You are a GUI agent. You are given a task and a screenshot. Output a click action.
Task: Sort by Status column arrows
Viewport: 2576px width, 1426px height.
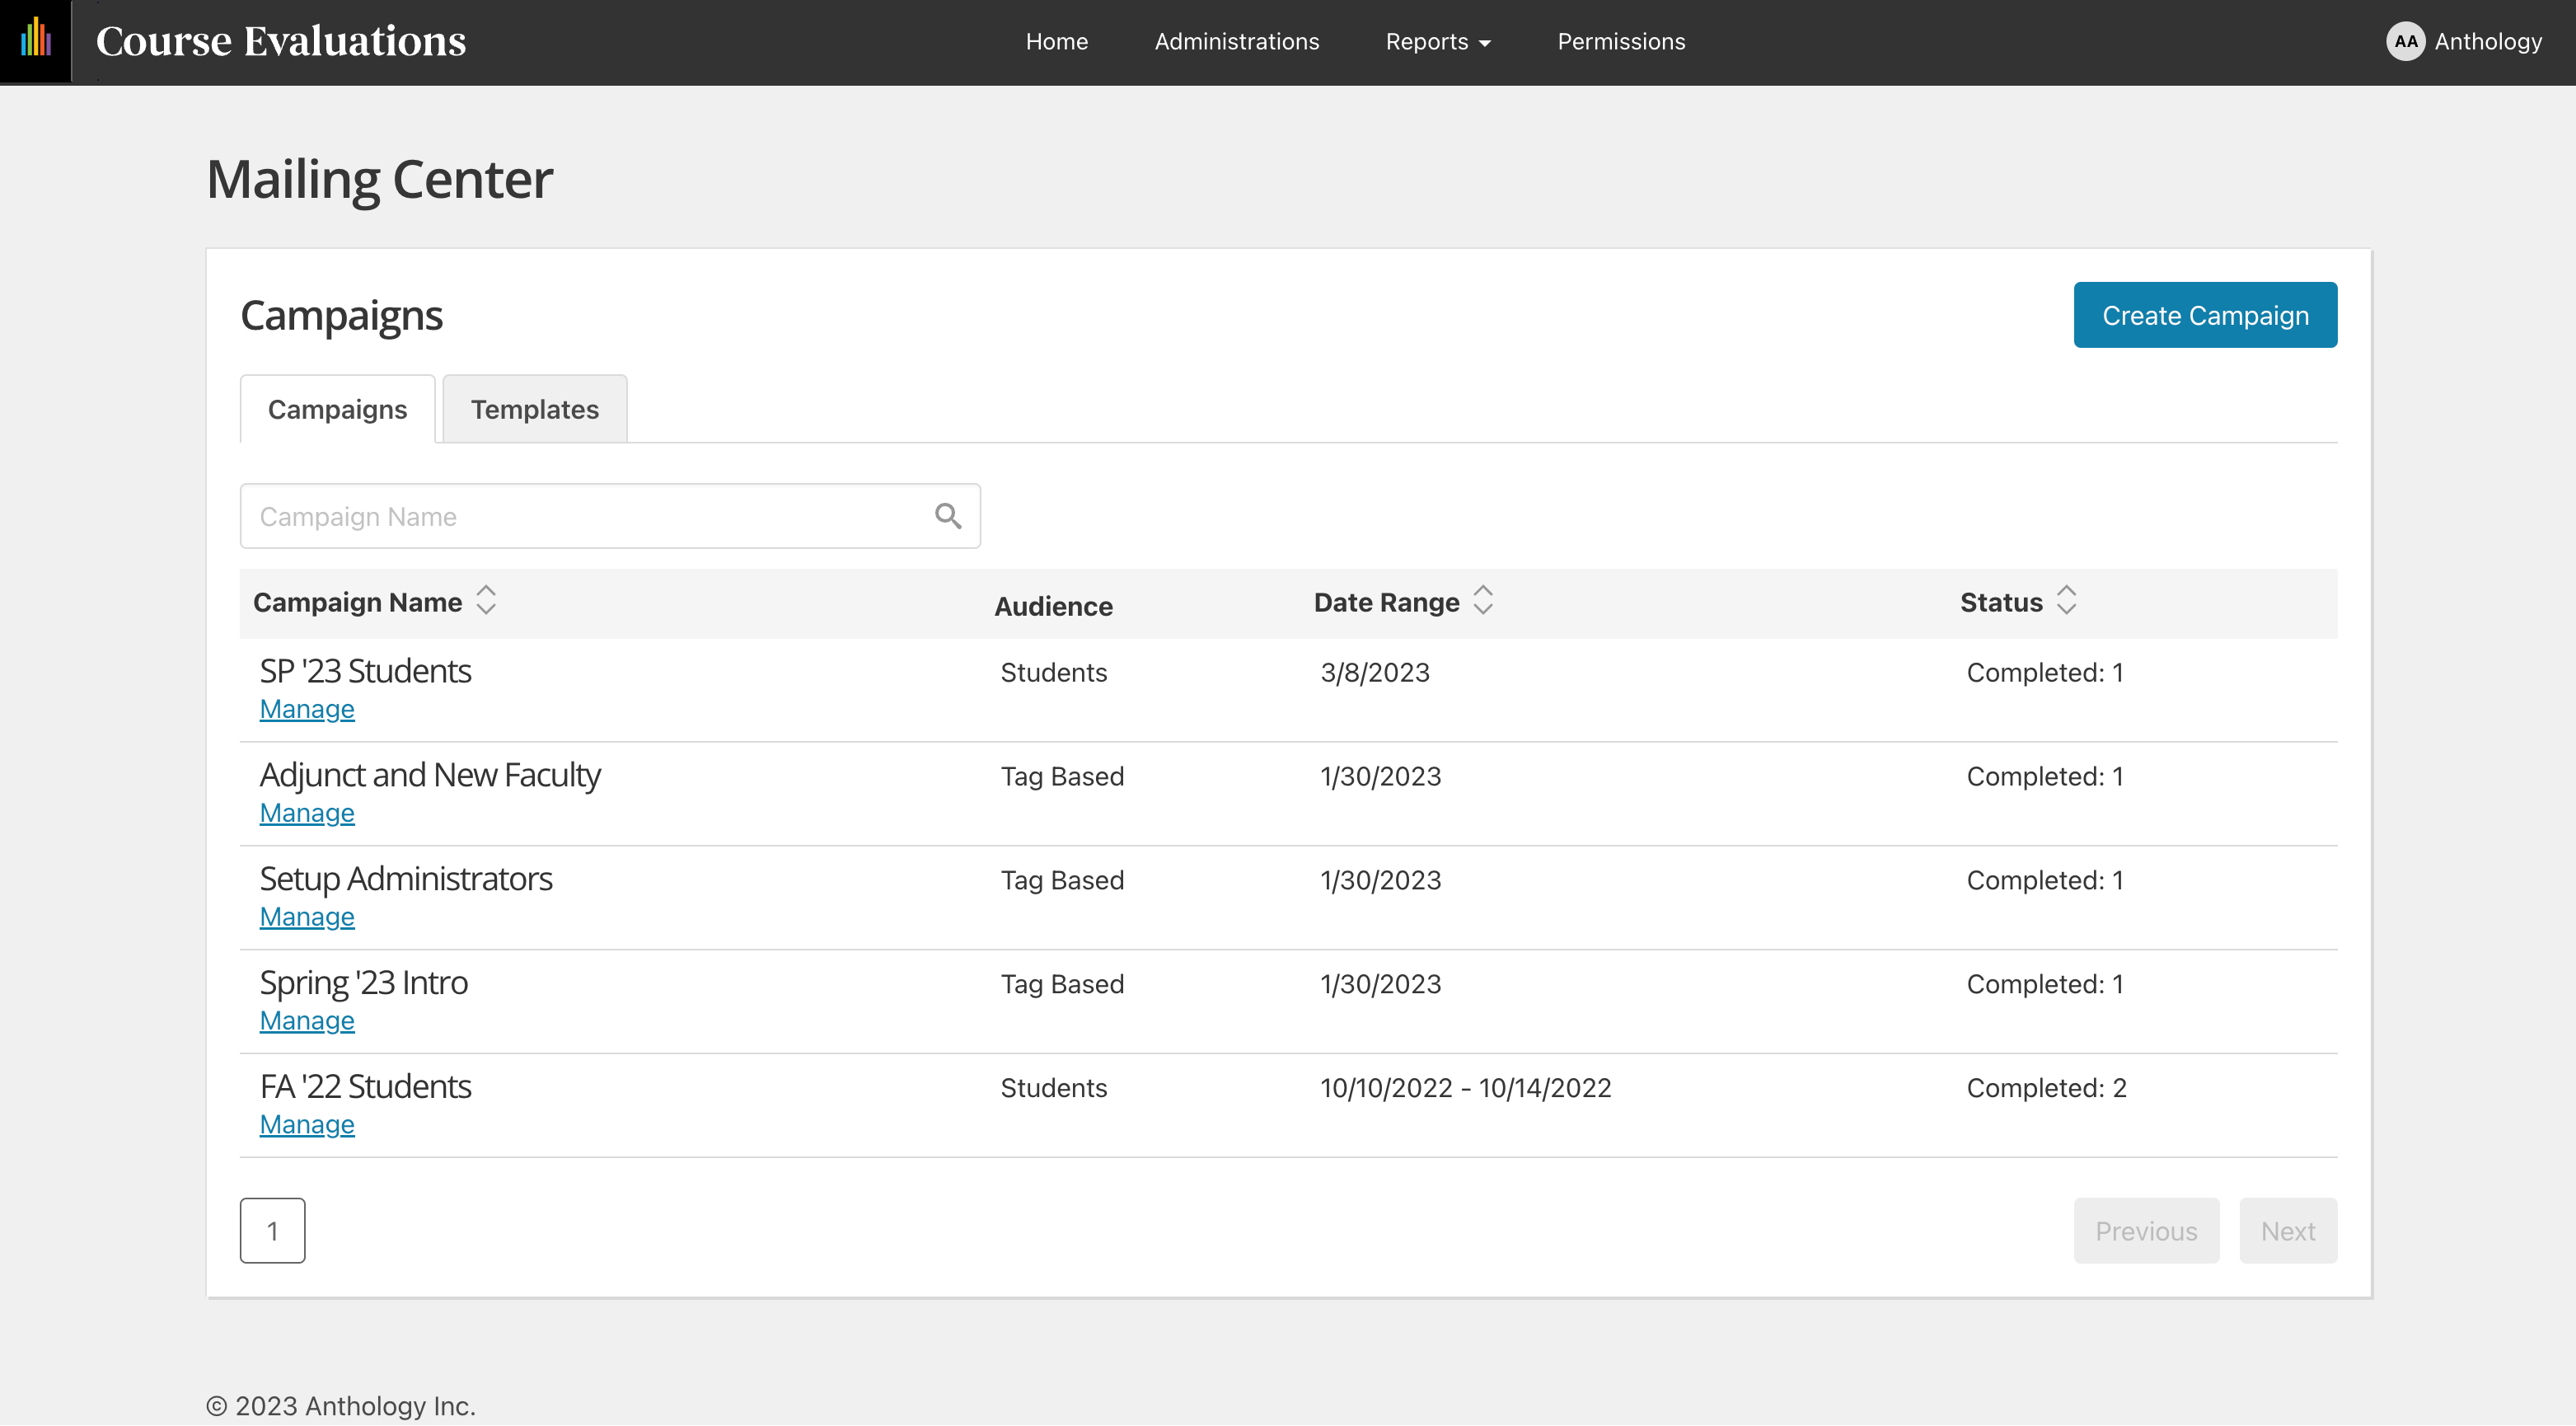click(2066, 600)
